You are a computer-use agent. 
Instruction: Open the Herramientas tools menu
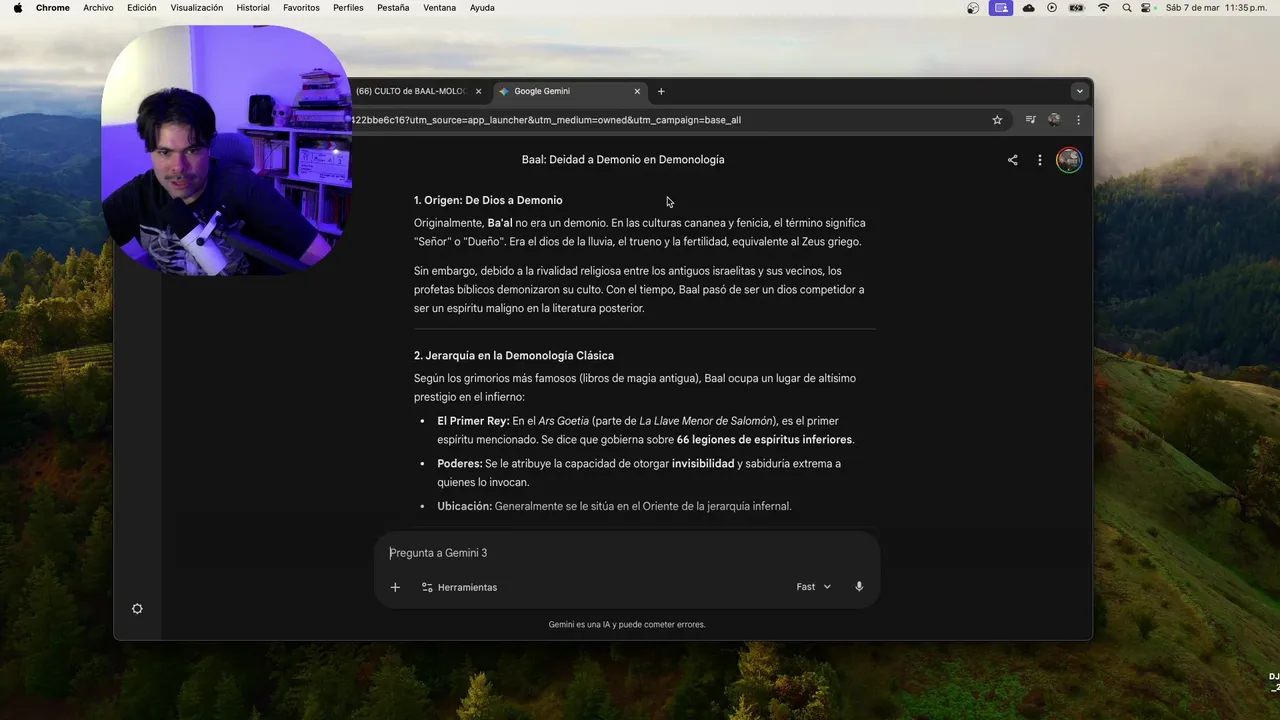[x=459, y=587]
